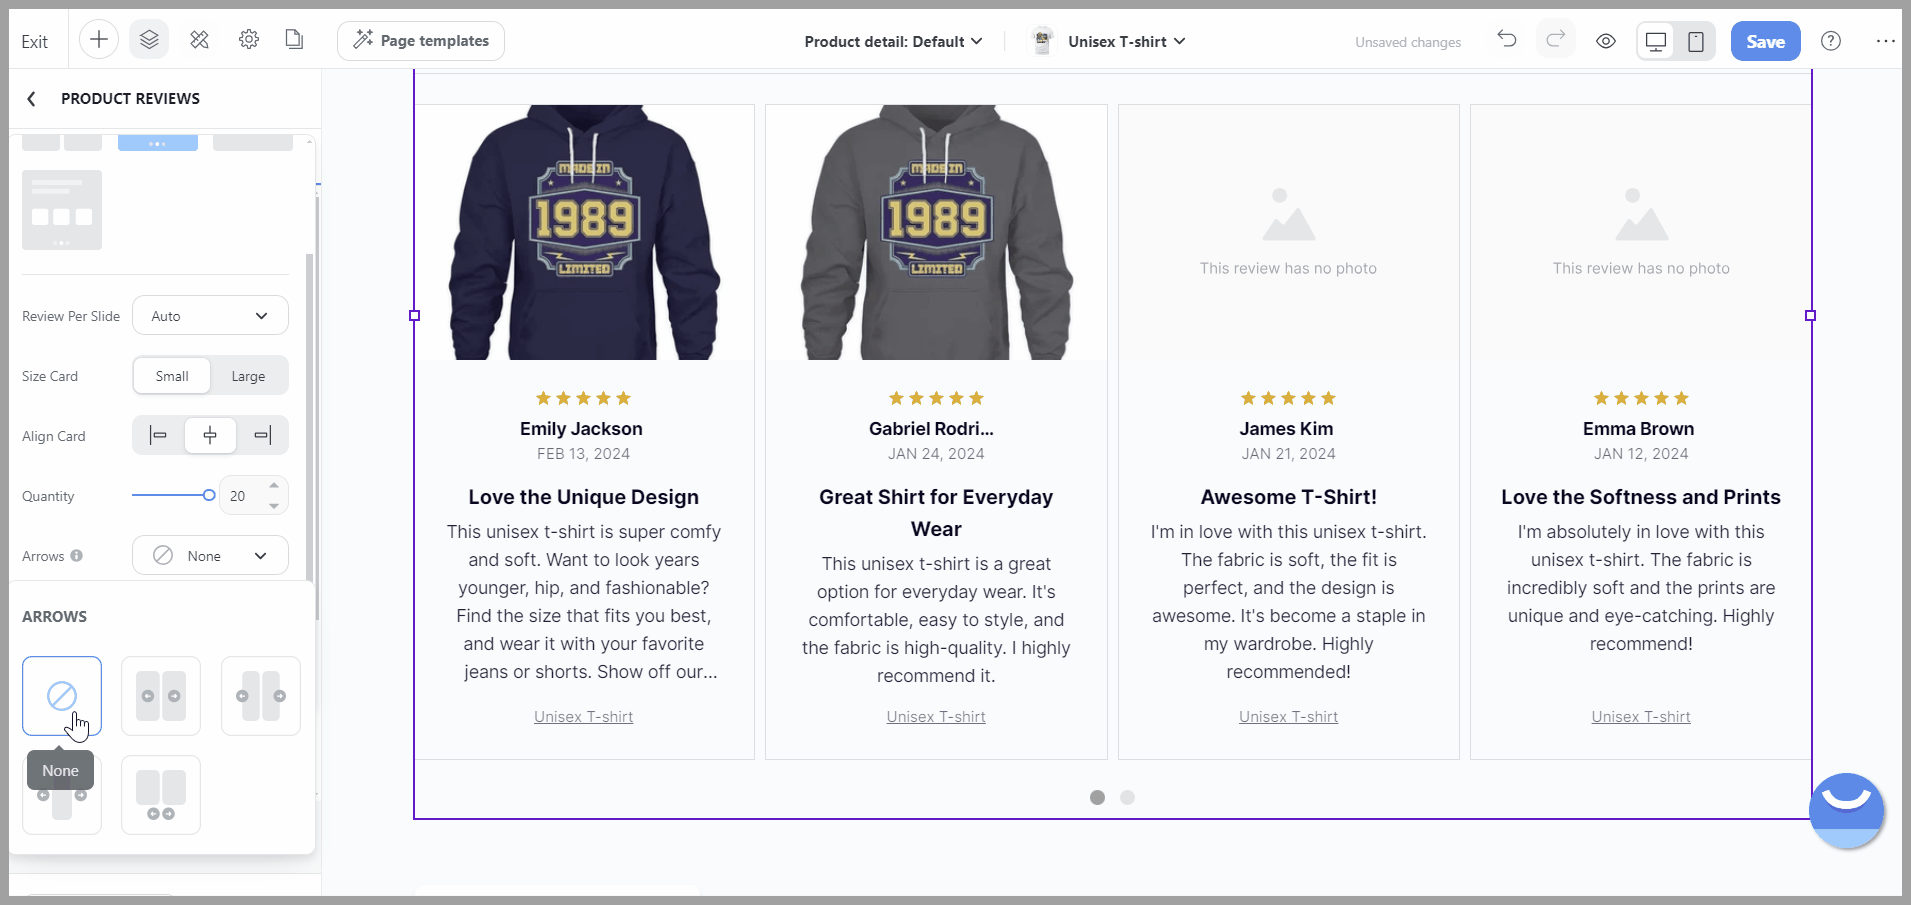Open the Layers panel icon
Viewport: 1911px width, 905px height.
click(149, 40)
